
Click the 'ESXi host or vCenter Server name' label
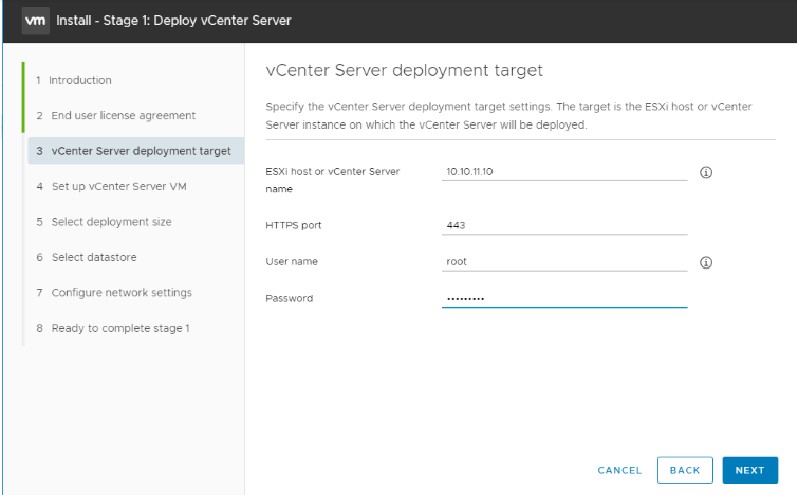pos(333,180)
